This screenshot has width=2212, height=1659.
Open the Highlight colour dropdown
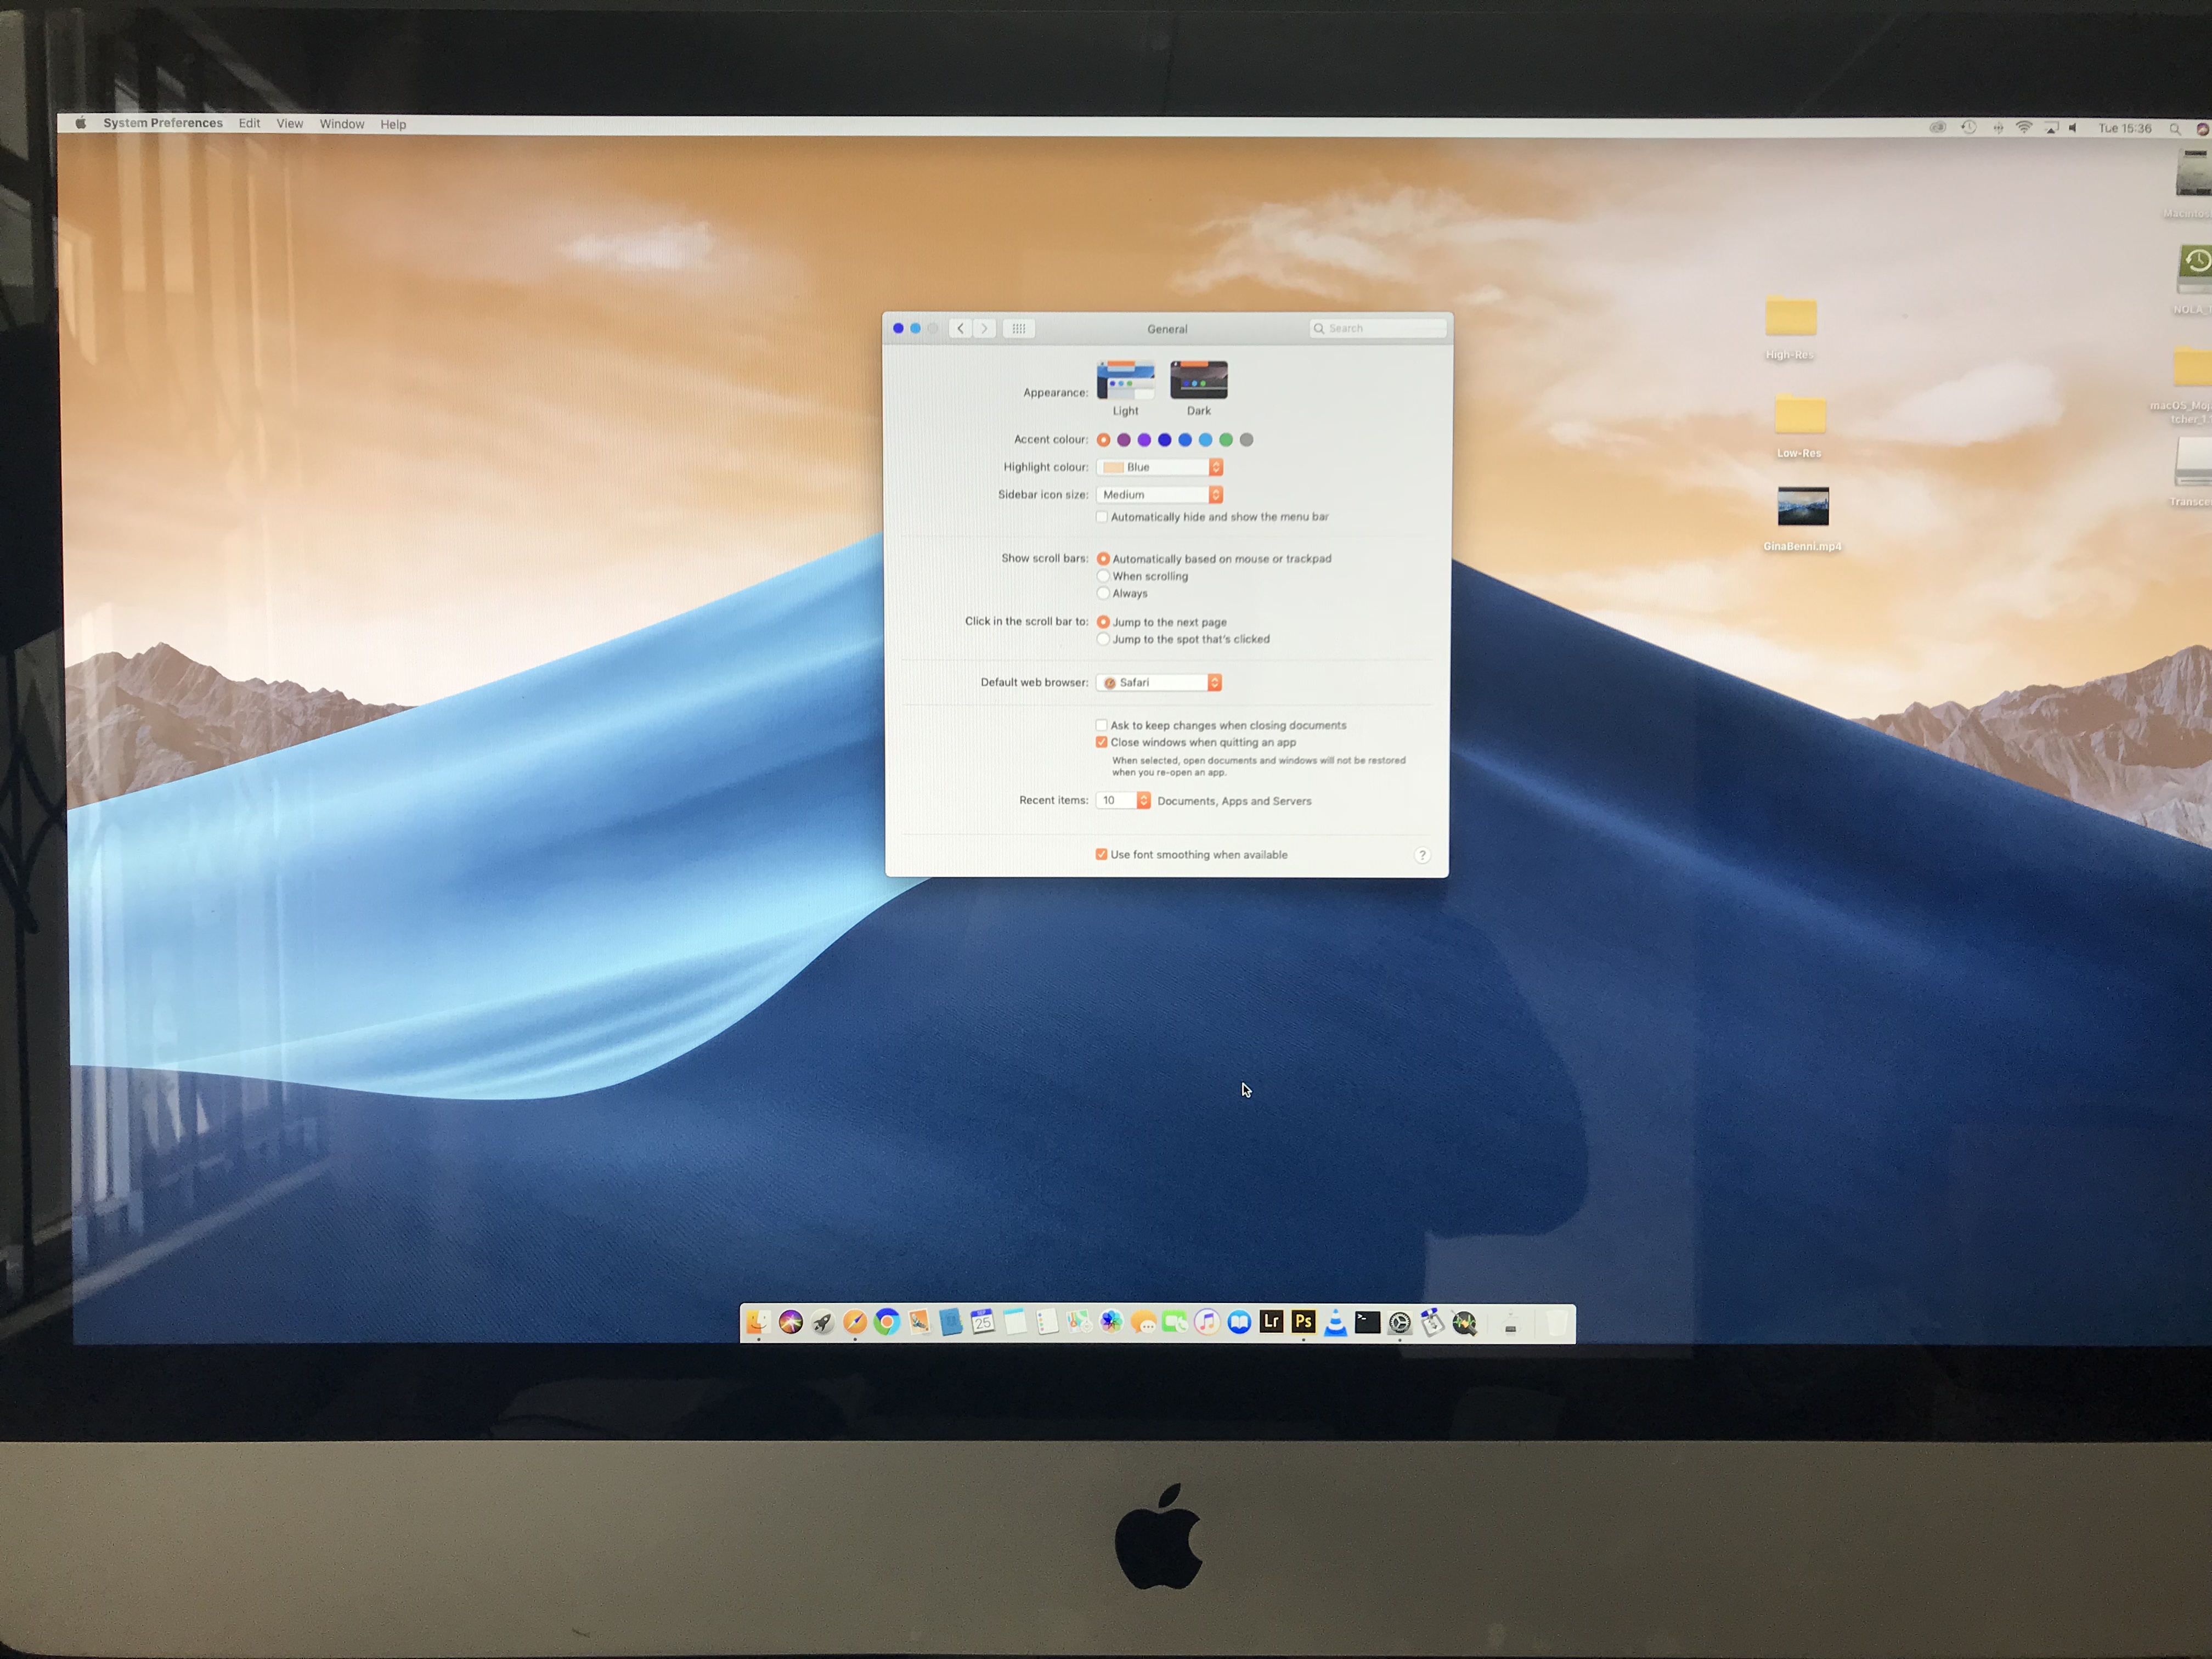tap(1160, 467)
